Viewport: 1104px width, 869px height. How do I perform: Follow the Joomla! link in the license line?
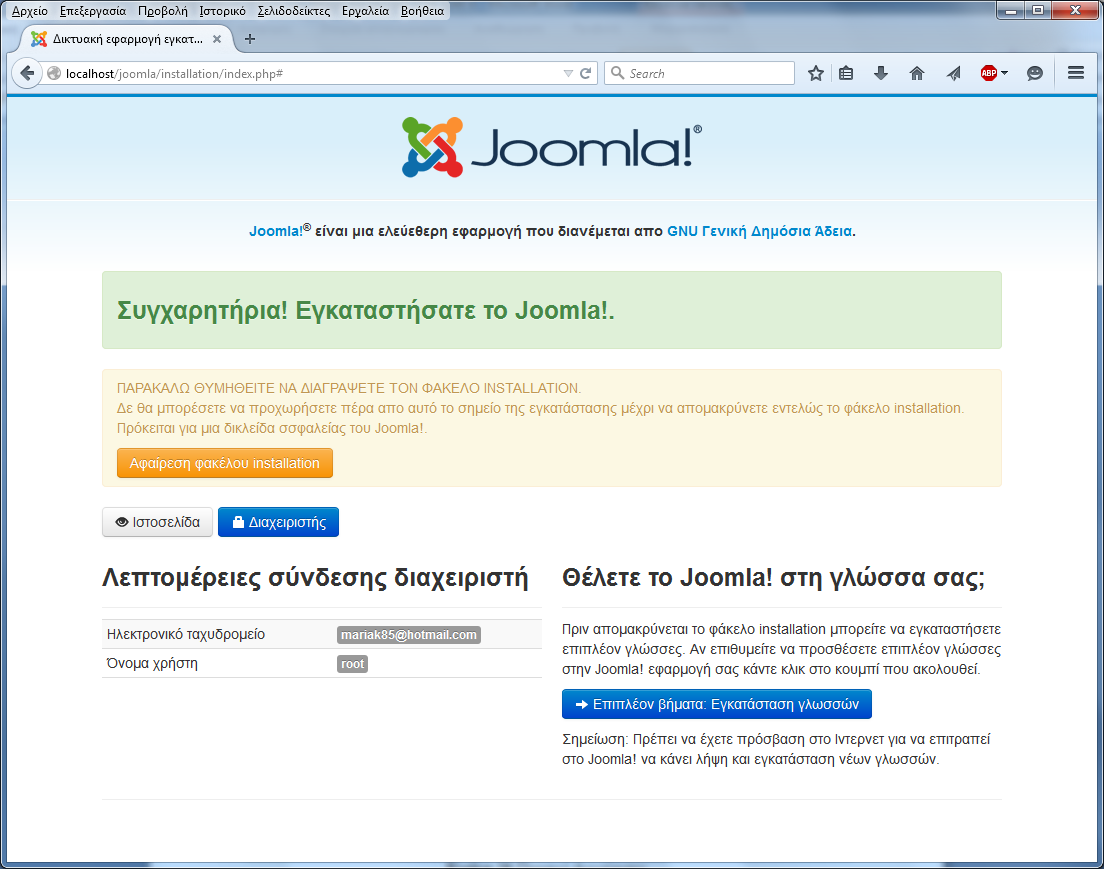click(276, 231)
